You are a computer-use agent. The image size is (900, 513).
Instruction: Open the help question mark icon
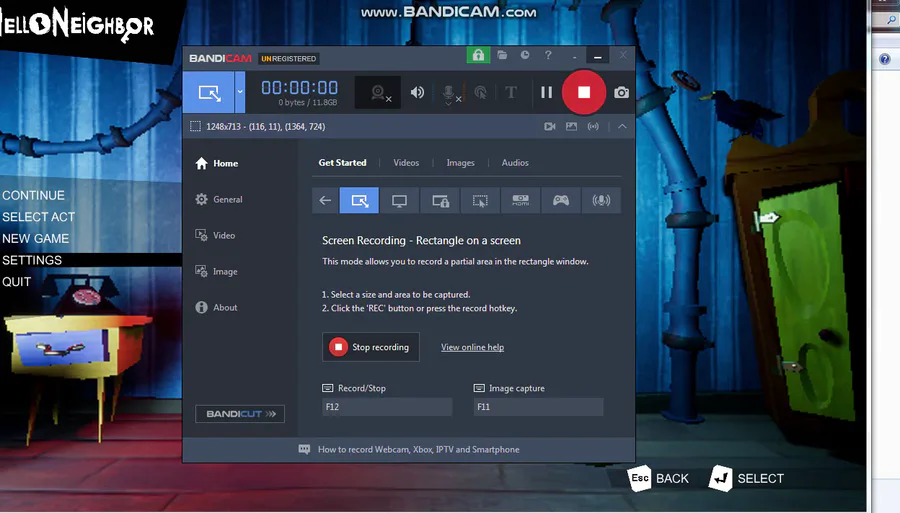tap(548, 55)
